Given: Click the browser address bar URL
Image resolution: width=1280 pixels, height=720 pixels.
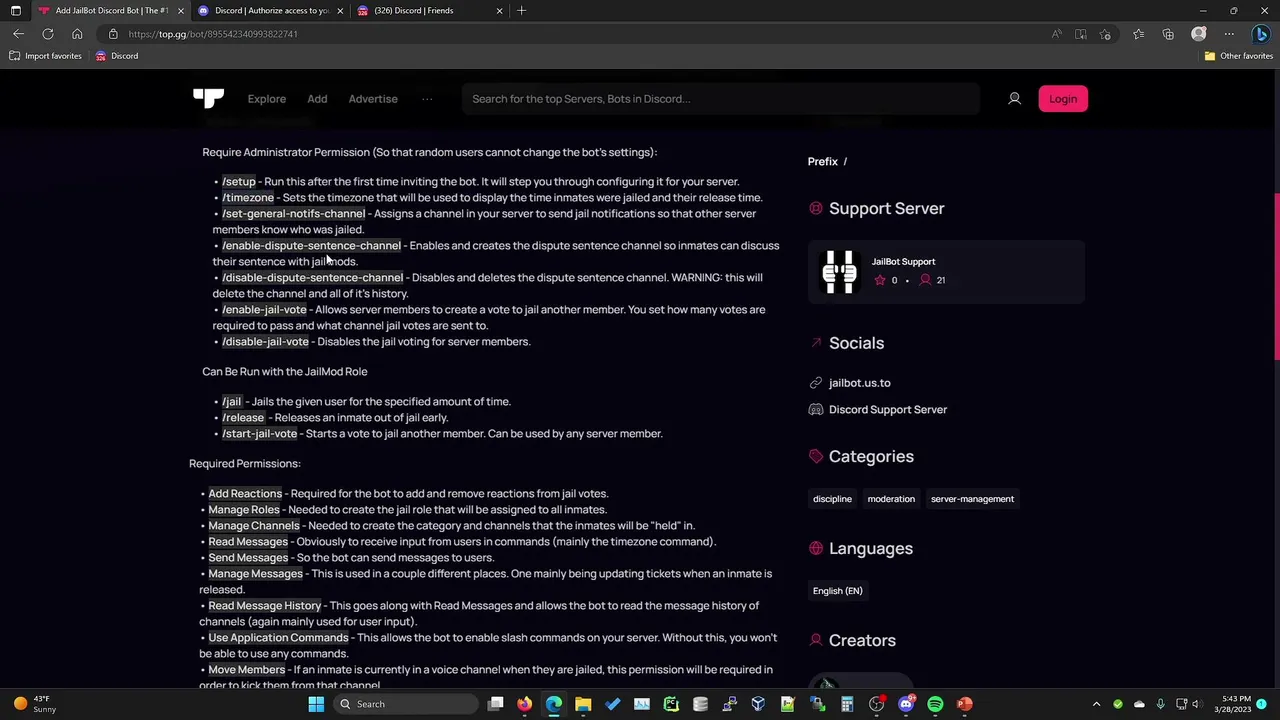Looking at the screenshot, I should (x=213, y=34).
